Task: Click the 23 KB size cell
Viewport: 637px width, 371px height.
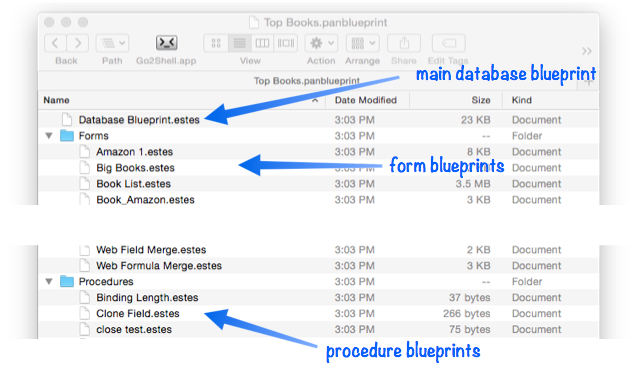Action: [475, 120]
